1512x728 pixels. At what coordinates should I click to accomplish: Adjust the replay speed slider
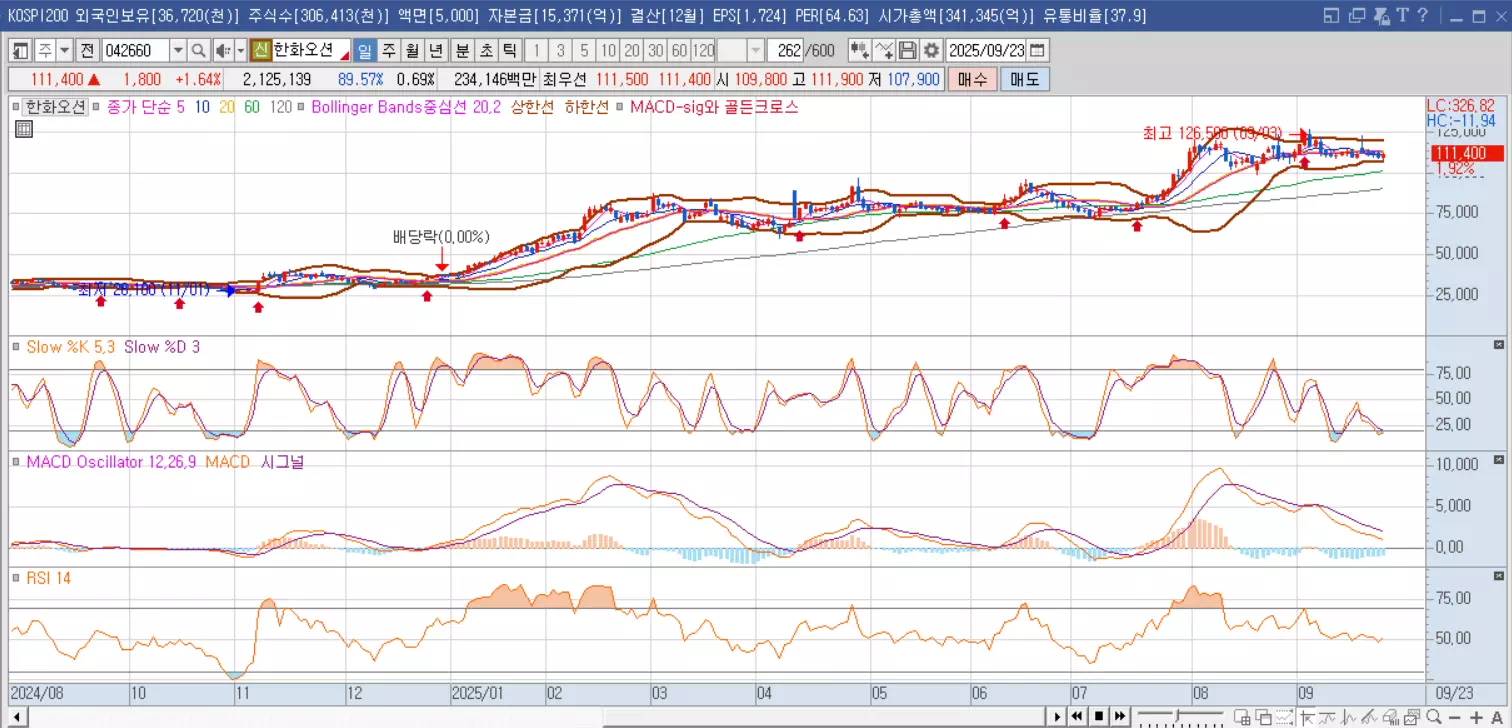[1178, 716]
